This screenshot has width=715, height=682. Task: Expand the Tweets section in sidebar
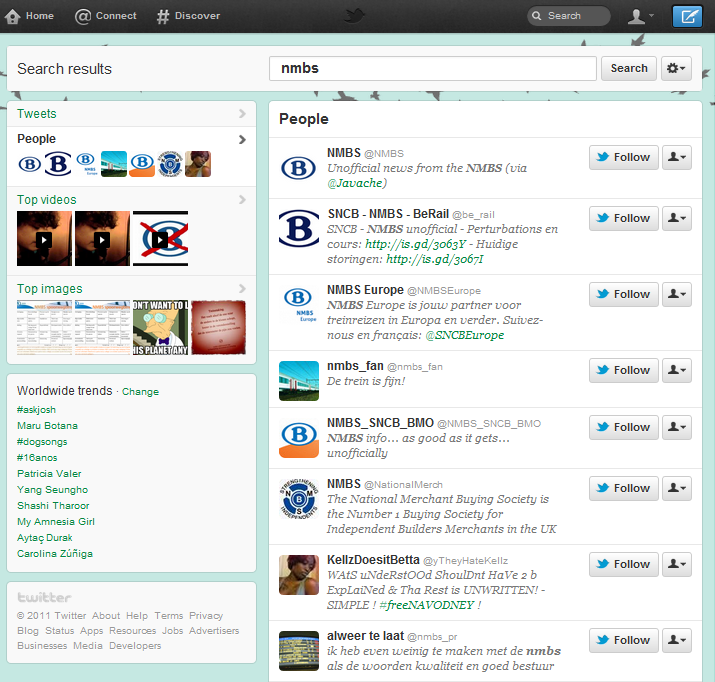click(x=241, y=114)
